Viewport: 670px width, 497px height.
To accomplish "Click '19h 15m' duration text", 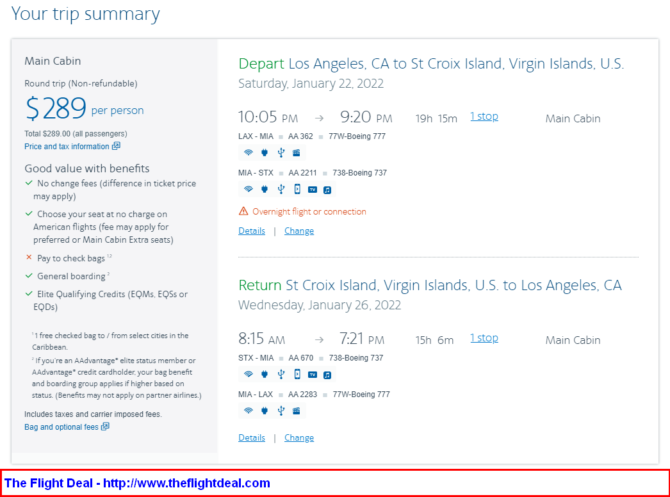I will (436, 118).
